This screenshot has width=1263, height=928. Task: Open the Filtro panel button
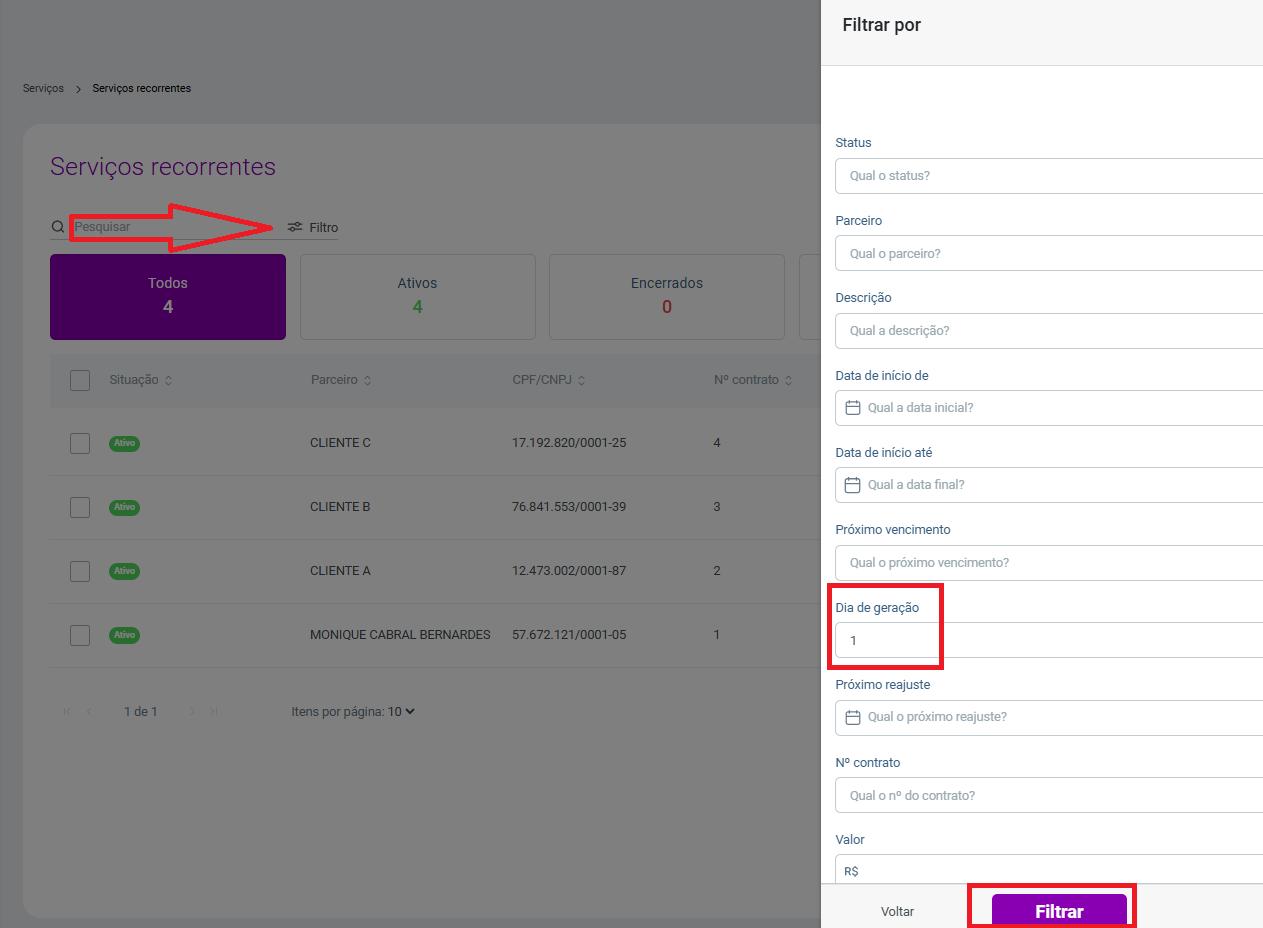[x=313, y=227]
